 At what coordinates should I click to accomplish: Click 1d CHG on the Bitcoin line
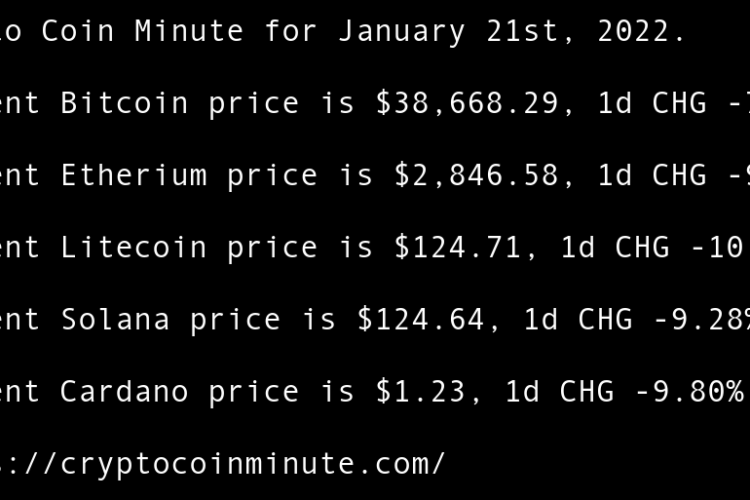click(648, 103)
